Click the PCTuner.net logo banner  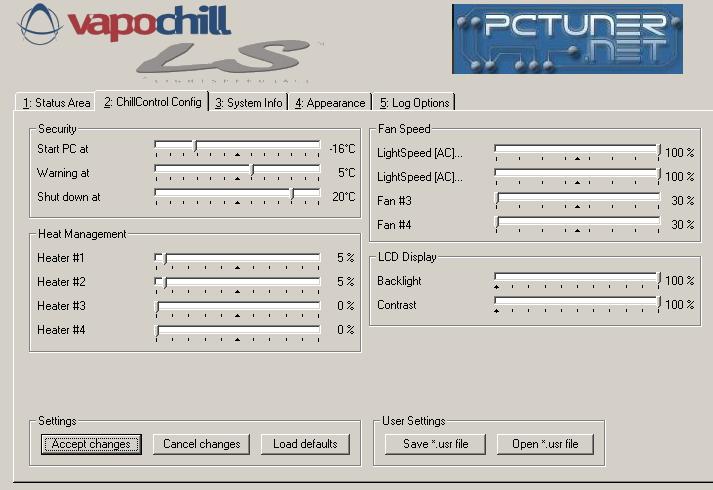pyautogui.click(x=567, y=39)
